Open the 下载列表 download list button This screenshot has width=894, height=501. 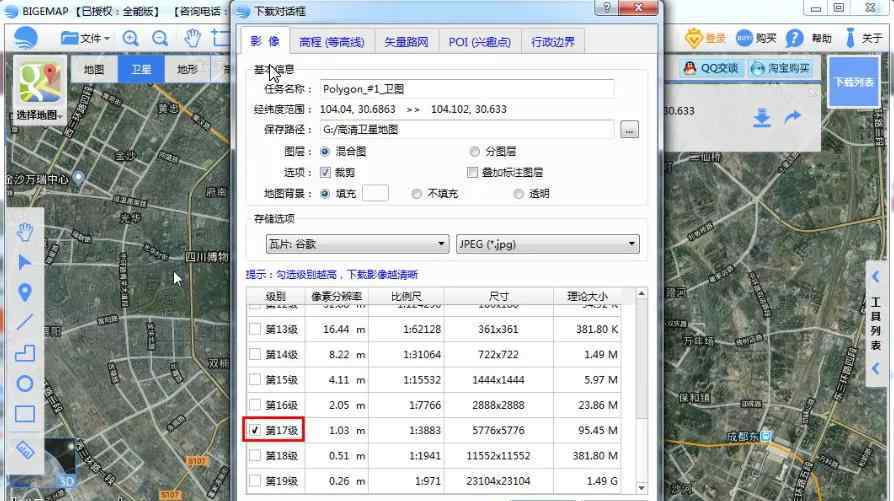point(853,83)
